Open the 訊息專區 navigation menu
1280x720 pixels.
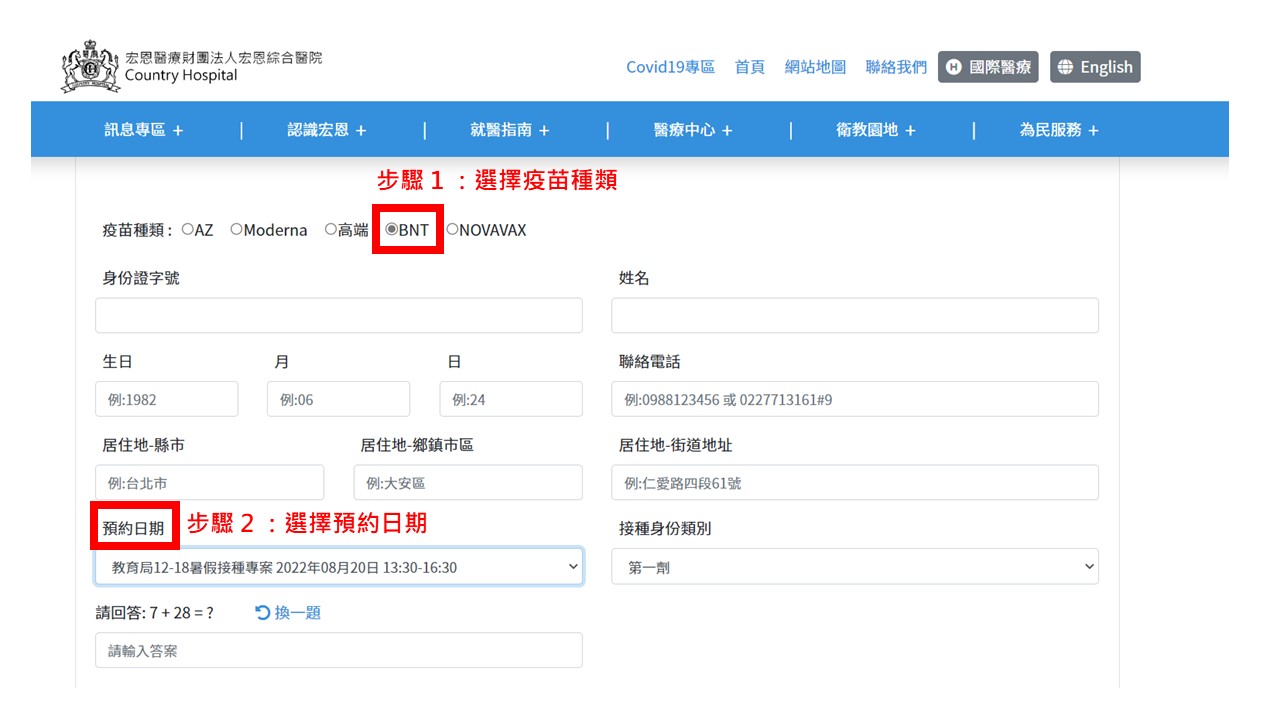tap(144, 130)
